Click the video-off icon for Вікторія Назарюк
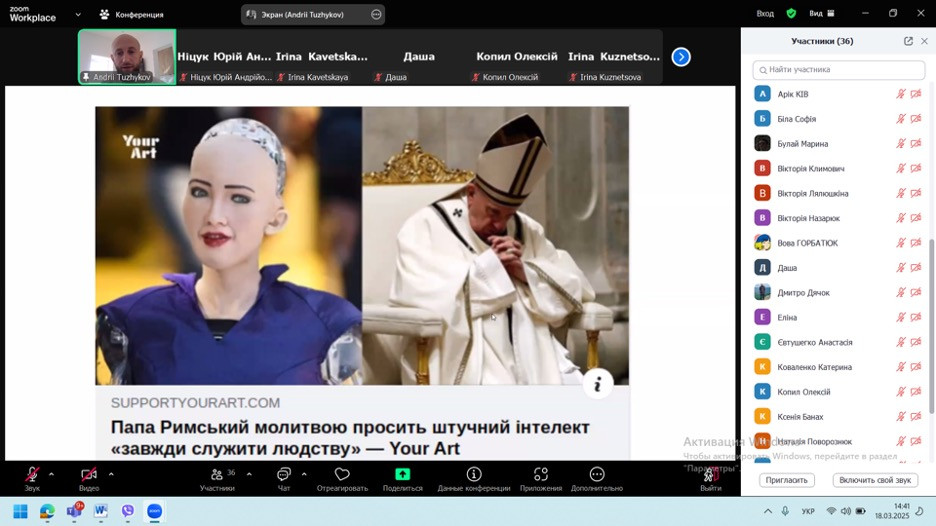 pyautogui.click(x=916, y=218)
